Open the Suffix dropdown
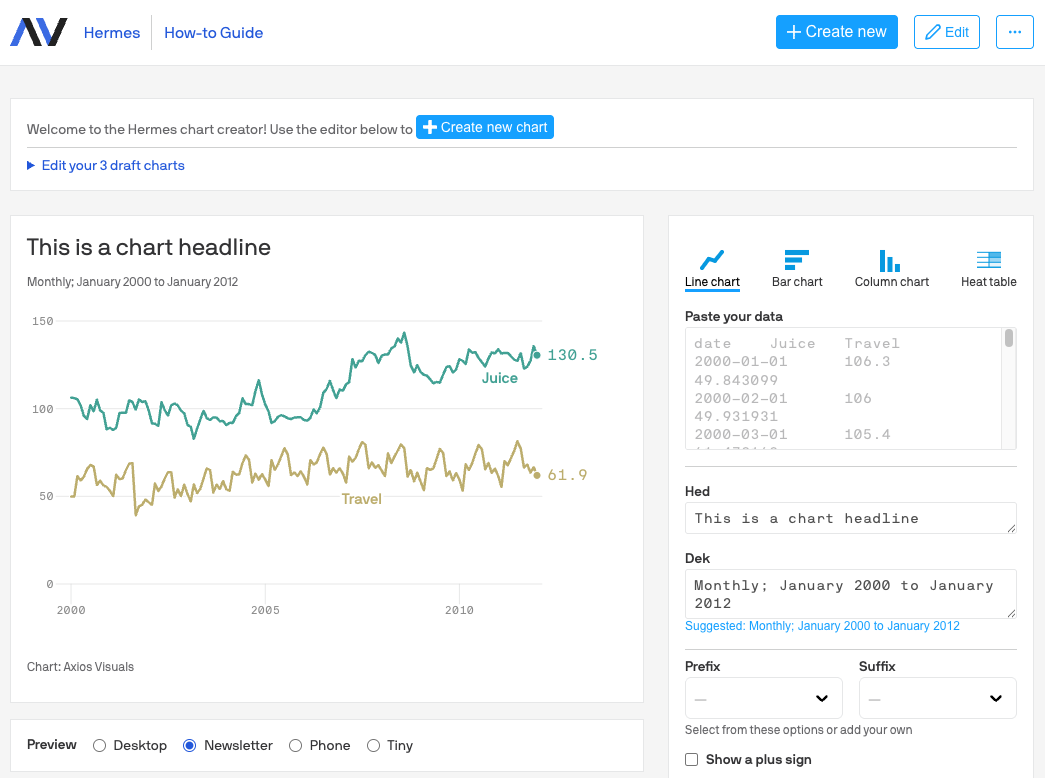1045x778 pixels. click(x=937, y=697)
